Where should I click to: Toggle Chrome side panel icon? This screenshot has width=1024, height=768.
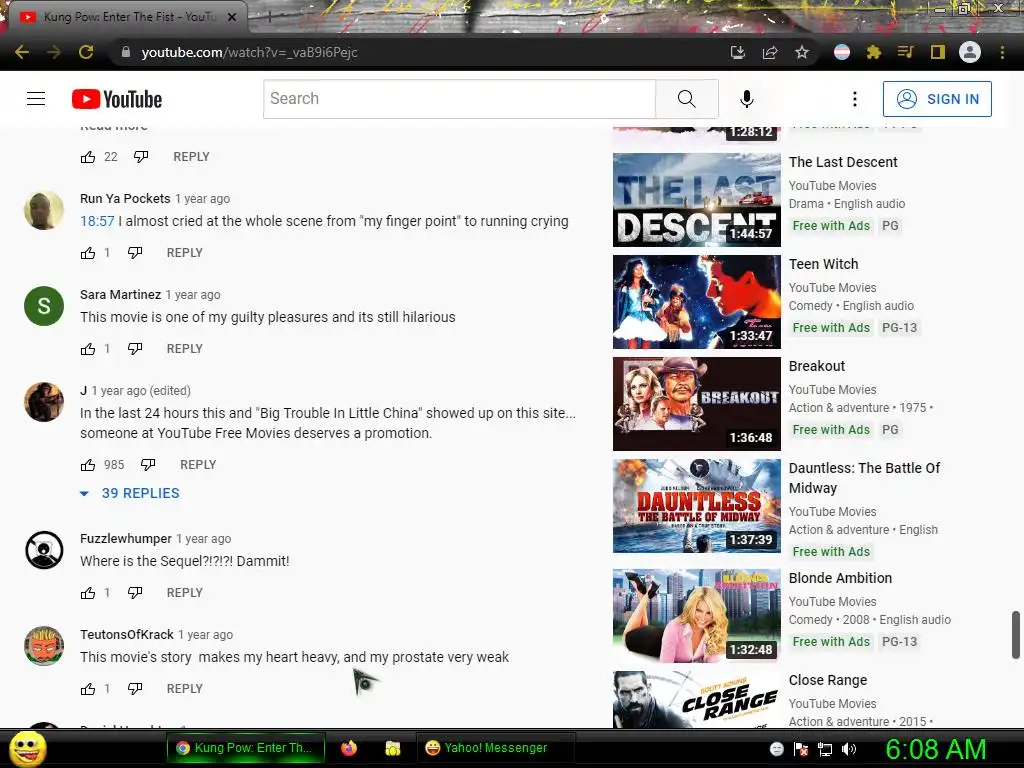(x=938, y=52)
